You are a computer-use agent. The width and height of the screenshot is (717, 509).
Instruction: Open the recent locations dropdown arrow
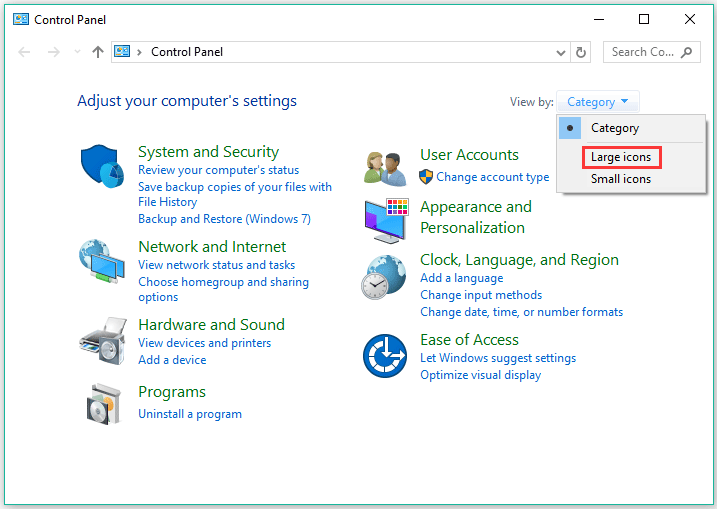coord(77,52)
